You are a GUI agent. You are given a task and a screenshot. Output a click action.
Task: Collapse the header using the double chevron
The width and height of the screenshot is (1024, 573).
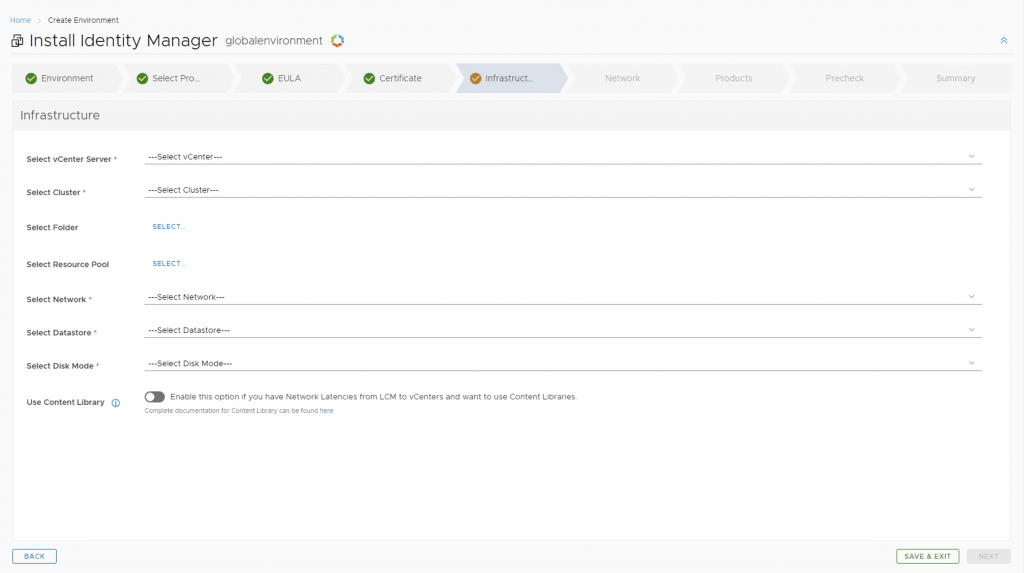1003,41
